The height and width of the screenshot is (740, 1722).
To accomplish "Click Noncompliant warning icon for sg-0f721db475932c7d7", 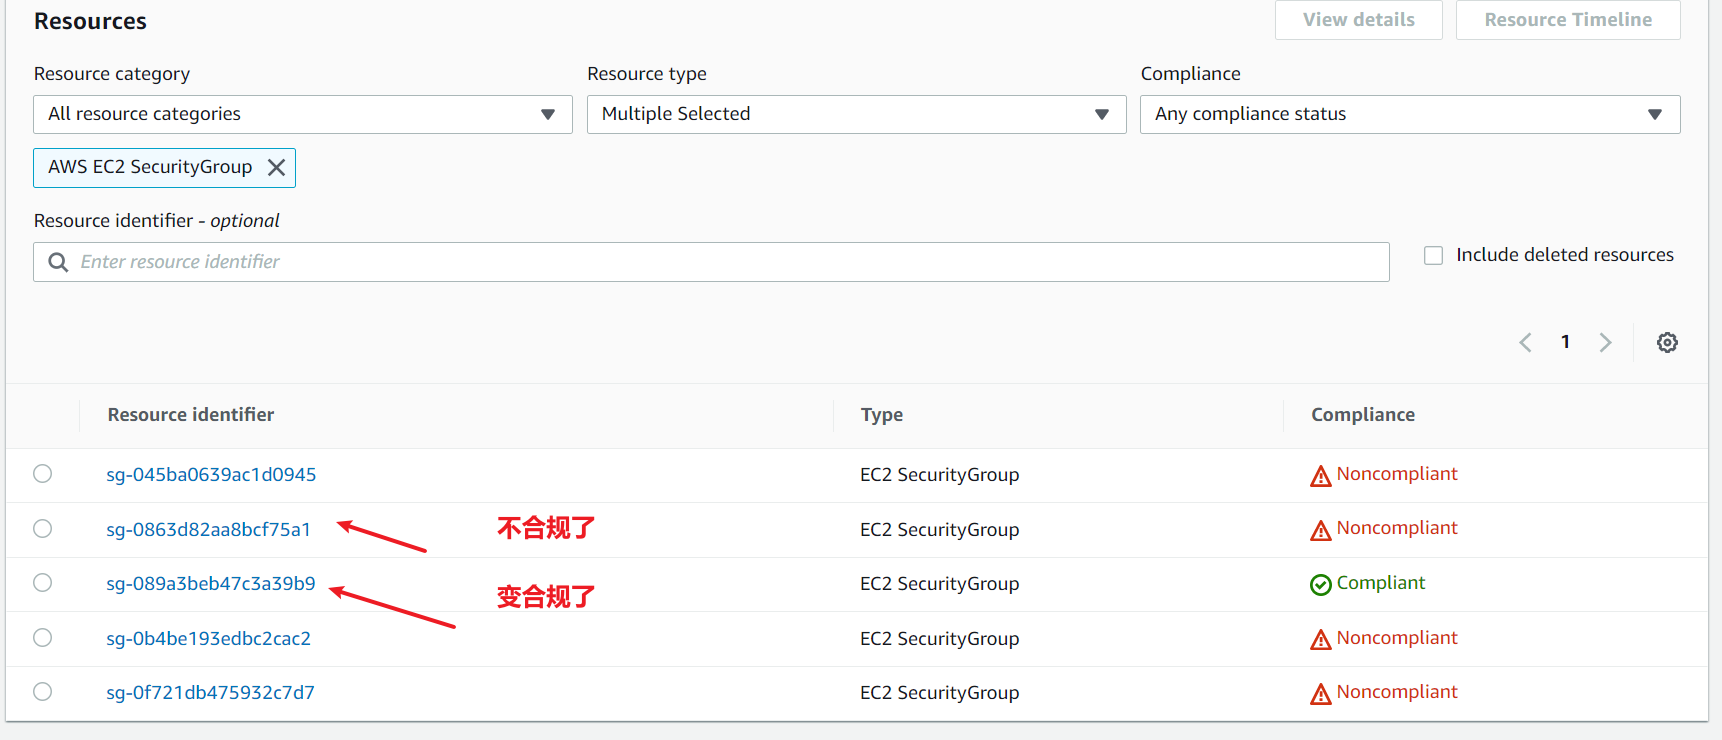I will 1320,694.
